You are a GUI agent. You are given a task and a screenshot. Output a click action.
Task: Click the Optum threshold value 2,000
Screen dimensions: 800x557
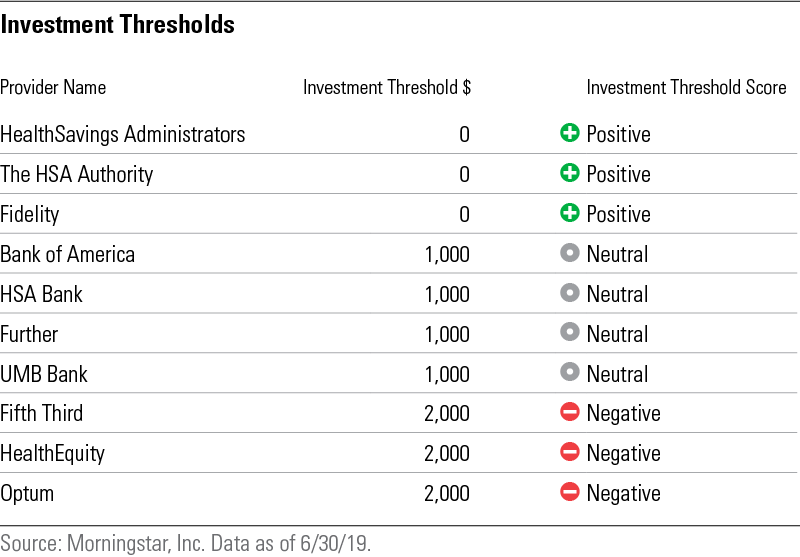(446, 493)
